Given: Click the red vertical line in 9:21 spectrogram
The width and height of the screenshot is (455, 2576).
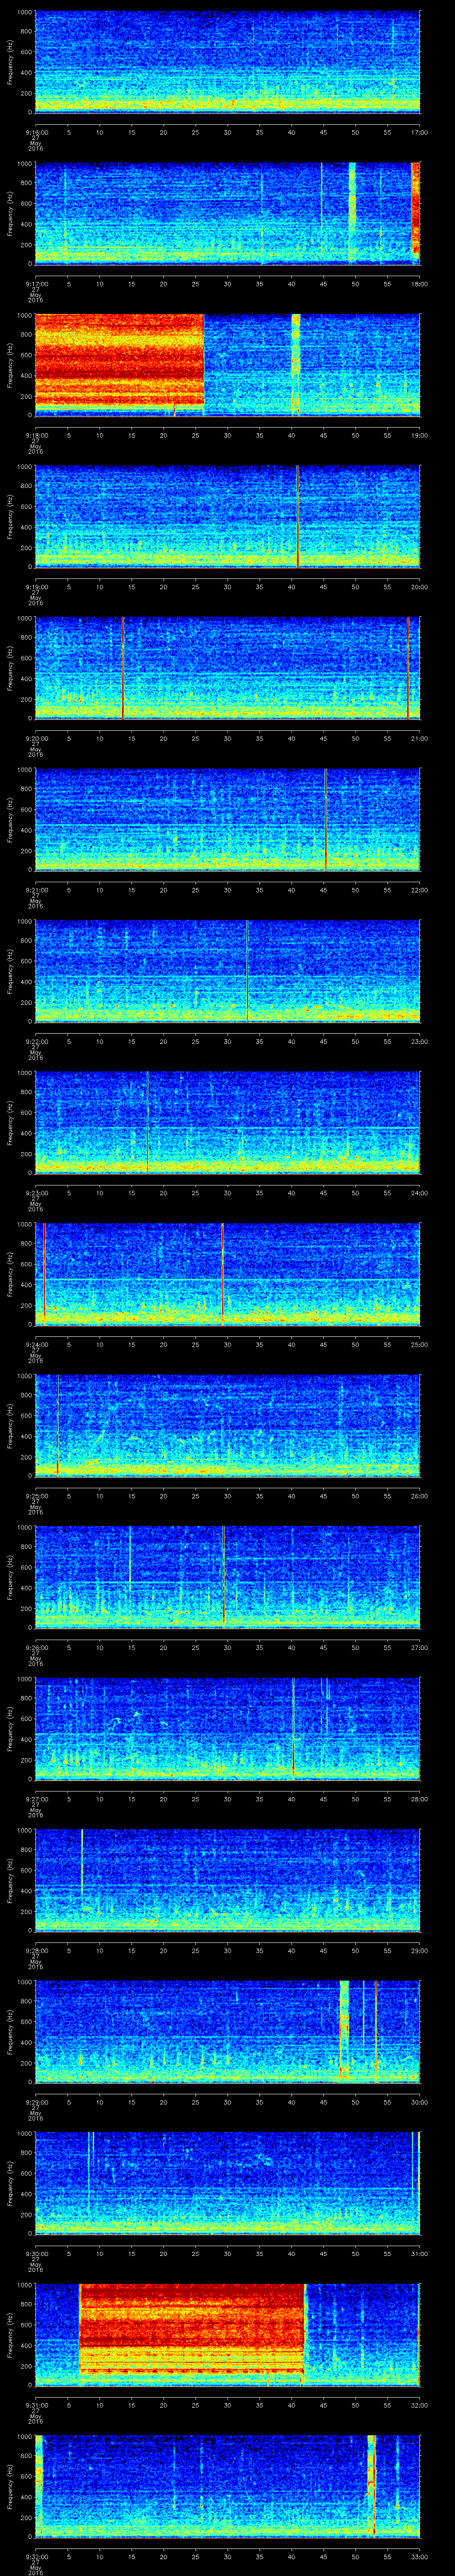Looking at the screenshot, I should tap(326, 819).
